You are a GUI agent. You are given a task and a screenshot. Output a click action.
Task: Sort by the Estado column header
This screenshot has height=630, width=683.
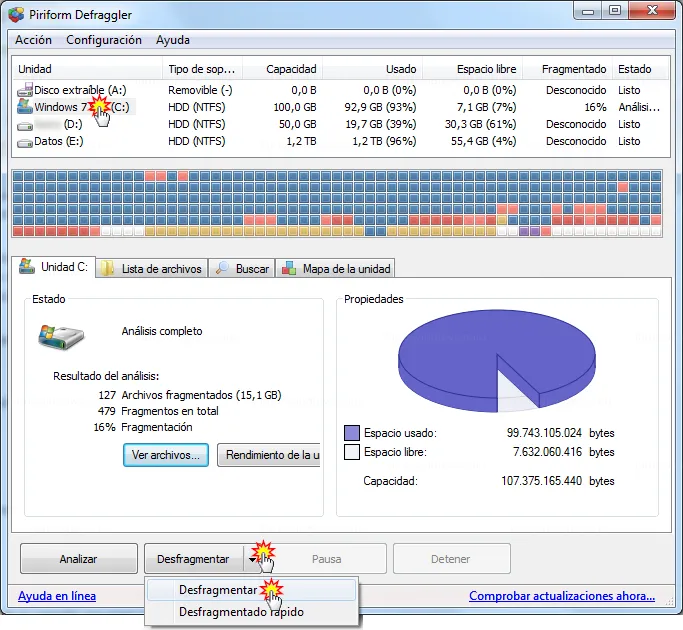[x=639, y=69]
